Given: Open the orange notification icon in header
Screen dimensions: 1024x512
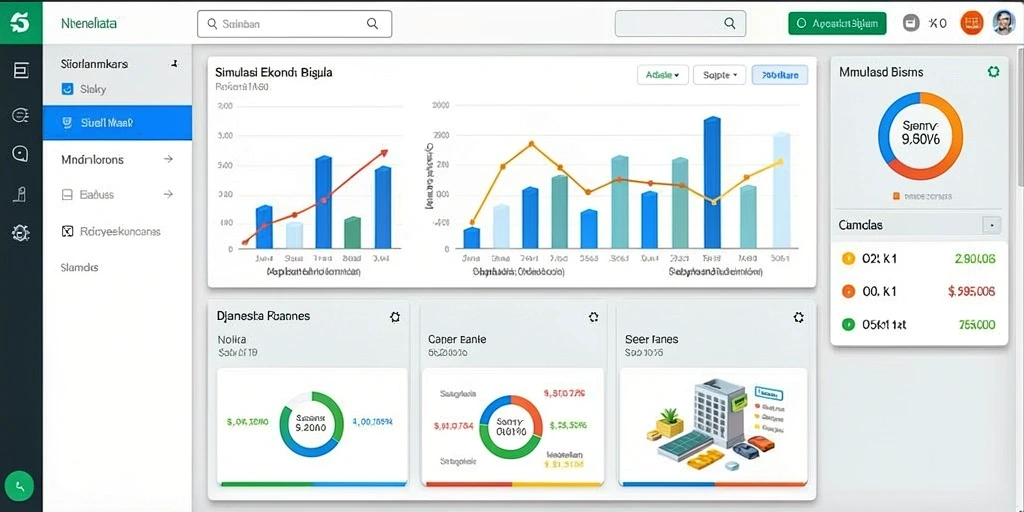Looking at the screenshot, I should tap(972, 24).
